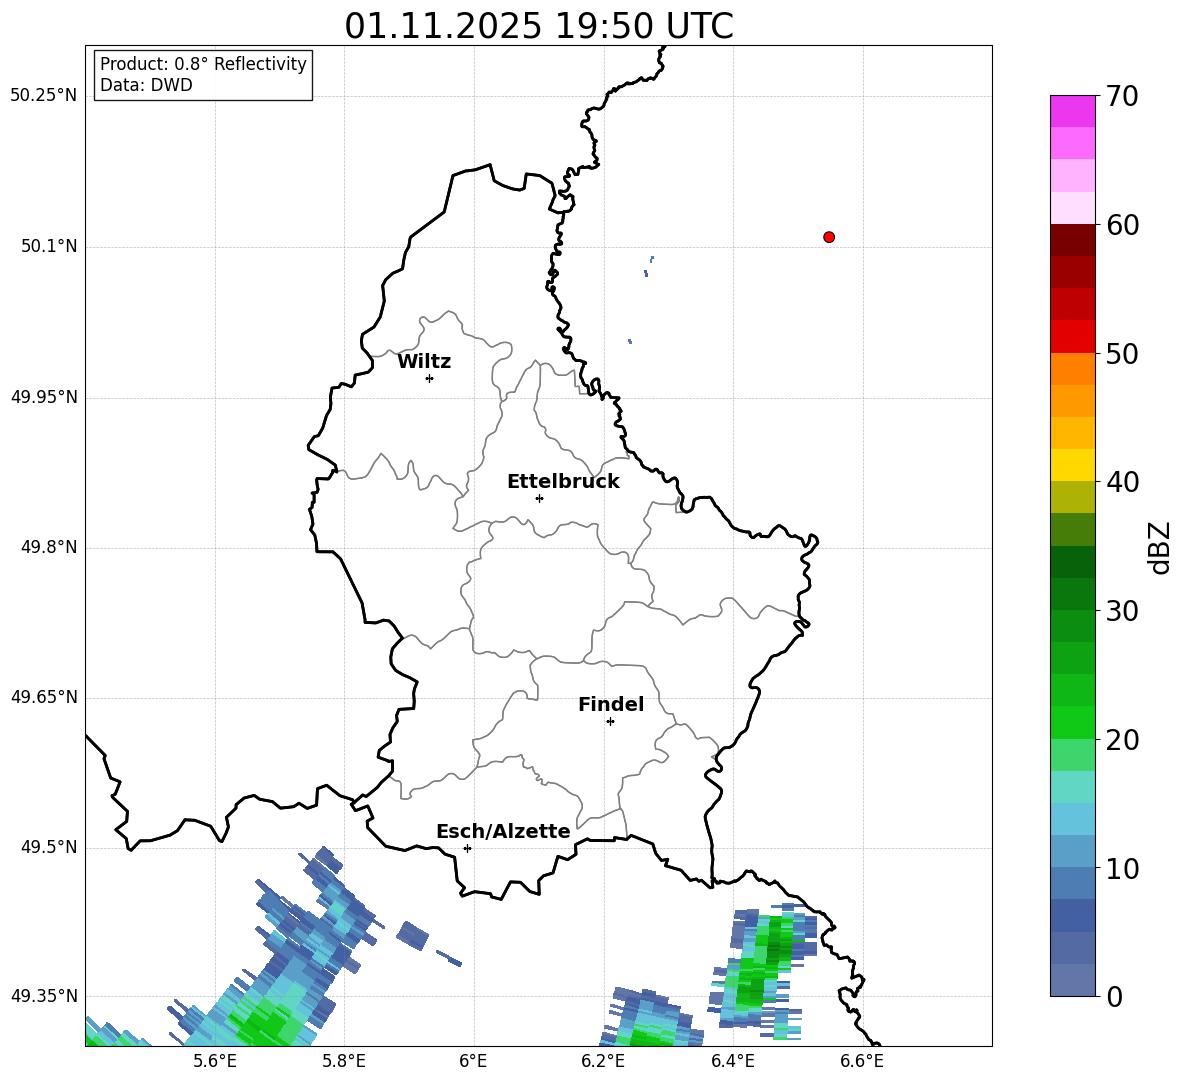Click the small isolated echo near 6.27°E 50.08°N
This screenshot has width=1184, height=1081.
648,266
